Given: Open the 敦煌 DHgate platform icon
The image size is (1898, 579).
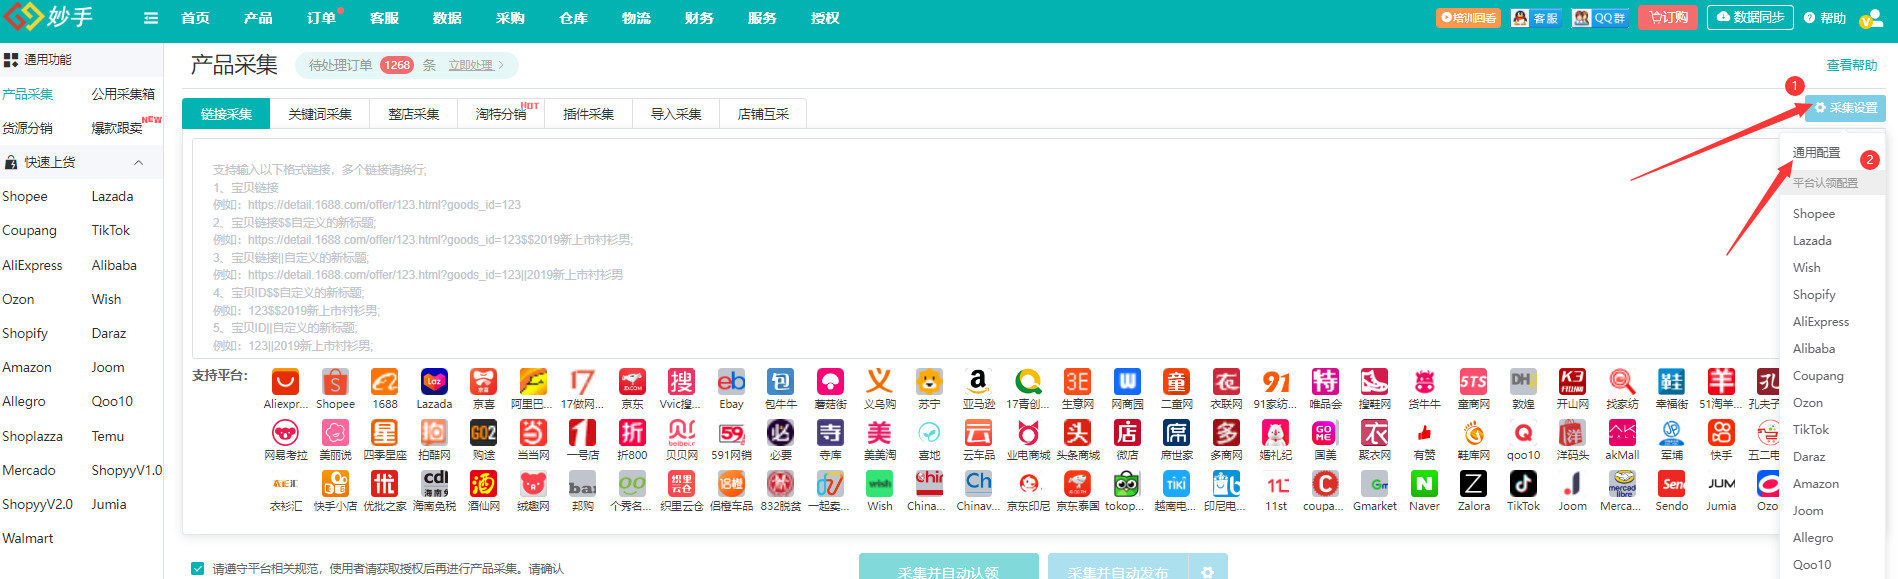Looking at the screenshot, I should click(x=1523, y=382).
